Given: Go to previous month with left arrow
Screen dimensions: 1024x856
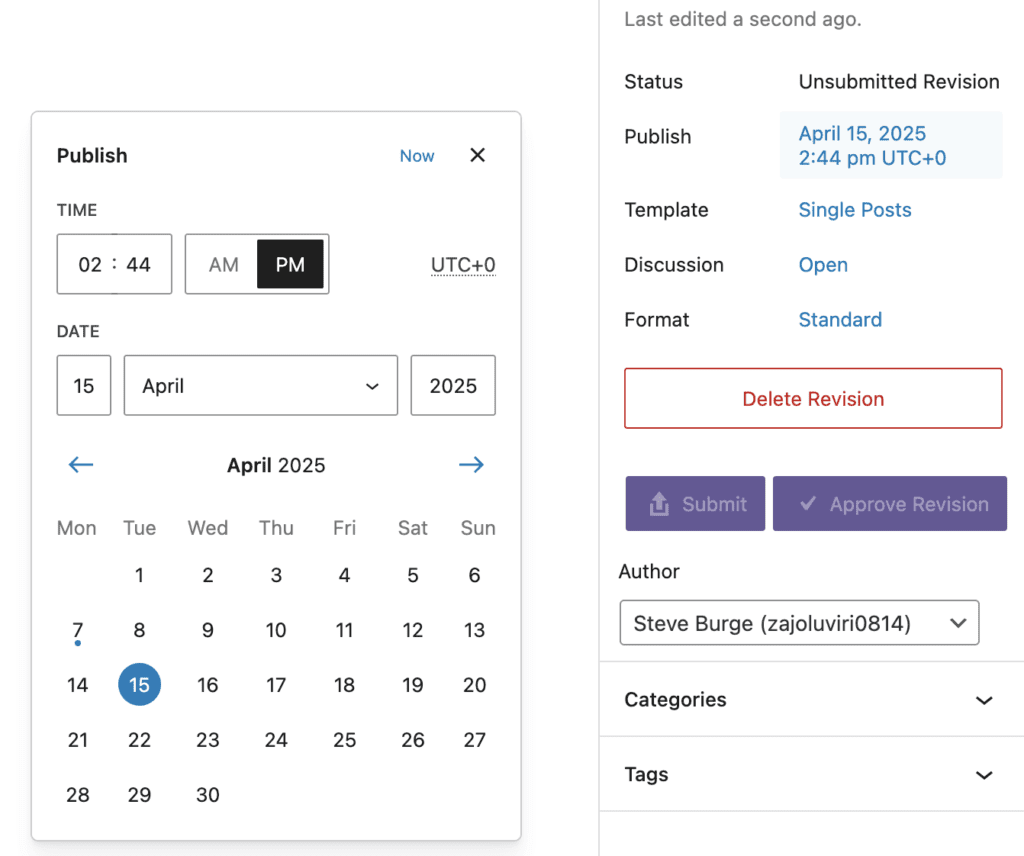Looking at the screenshot, I should pyautogui.click(x=81, y=465).
